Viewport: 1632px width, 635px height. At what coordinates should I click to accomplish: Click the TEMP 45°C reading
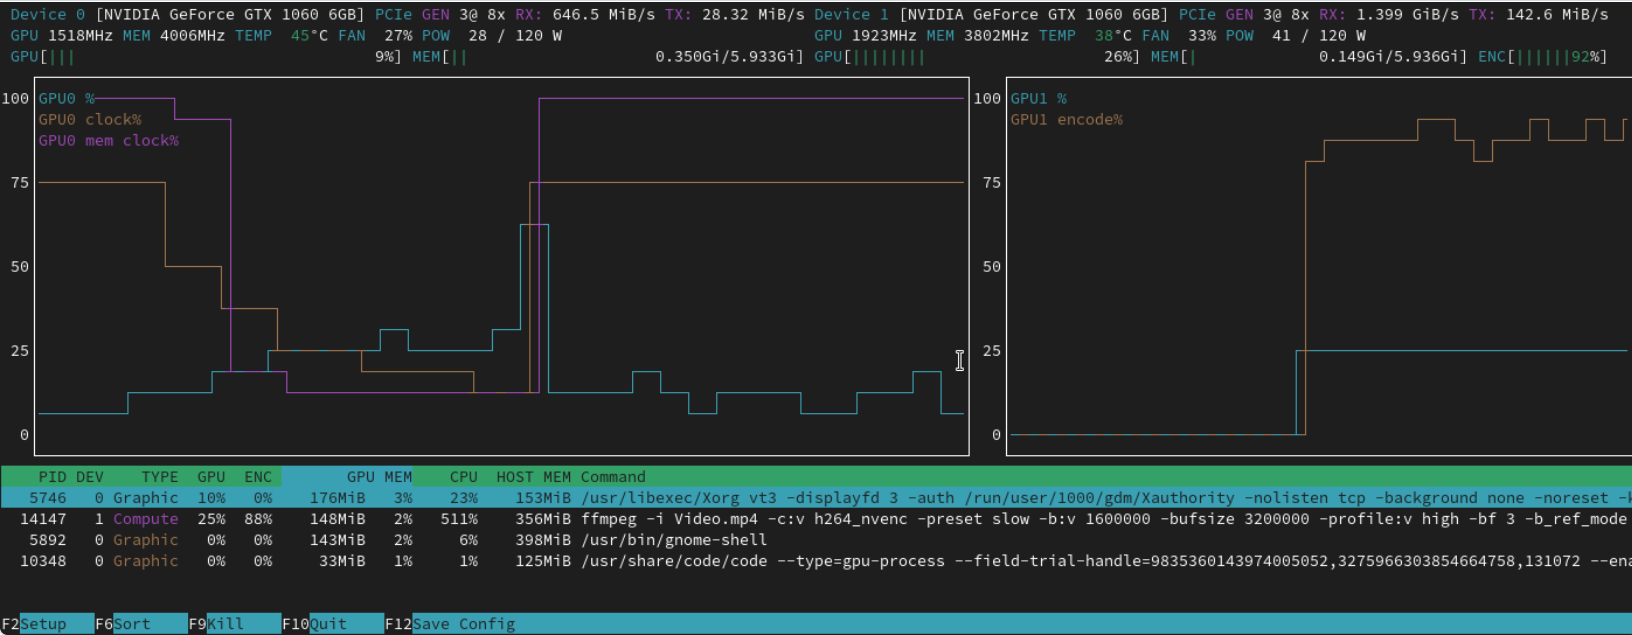(282, 35)
